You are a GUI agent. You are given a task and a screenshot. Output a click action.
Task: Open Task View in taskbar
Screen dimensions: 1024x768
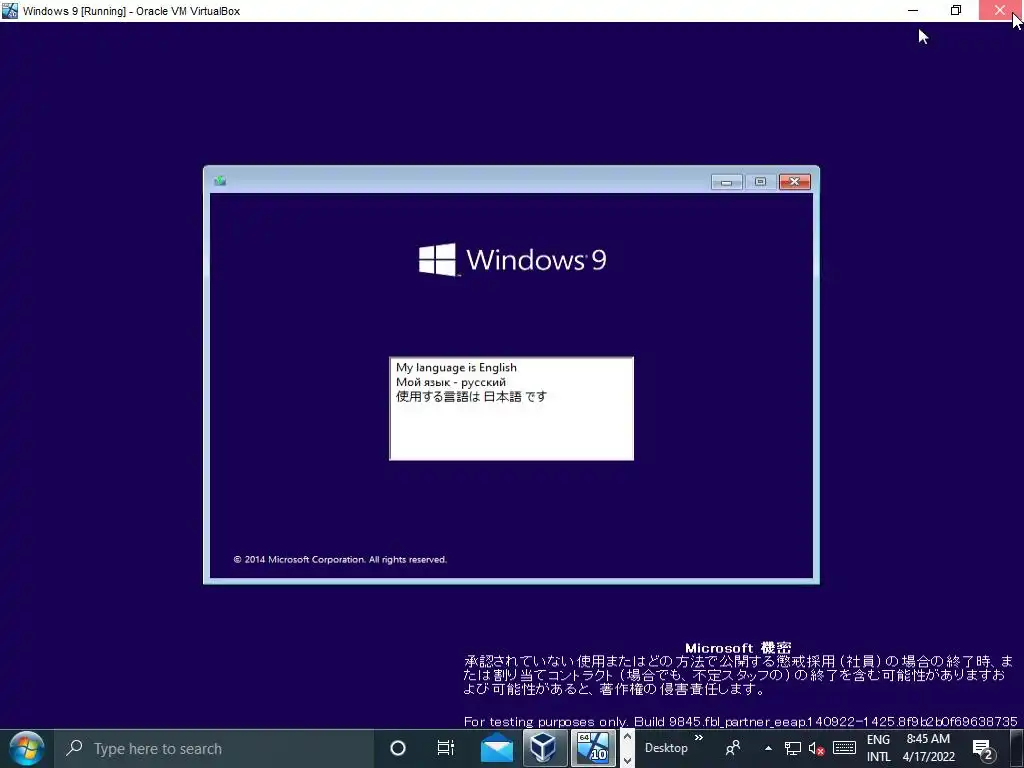pos(446,748)
